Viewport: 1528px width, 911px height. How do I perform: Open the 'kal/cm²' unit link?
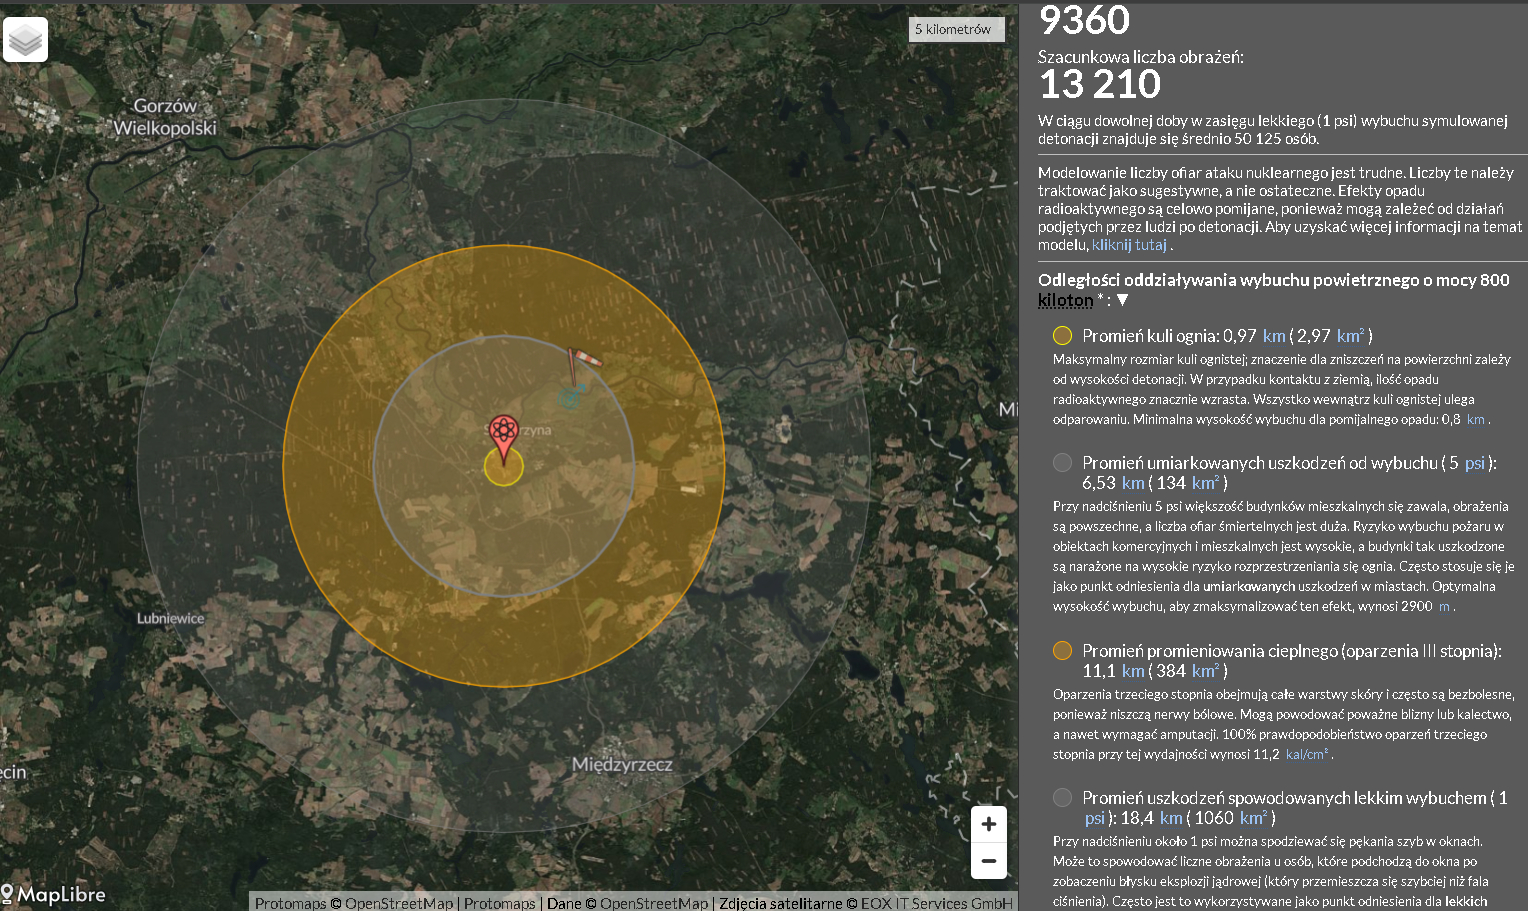pyautogui.click(x=1306, y=755)
